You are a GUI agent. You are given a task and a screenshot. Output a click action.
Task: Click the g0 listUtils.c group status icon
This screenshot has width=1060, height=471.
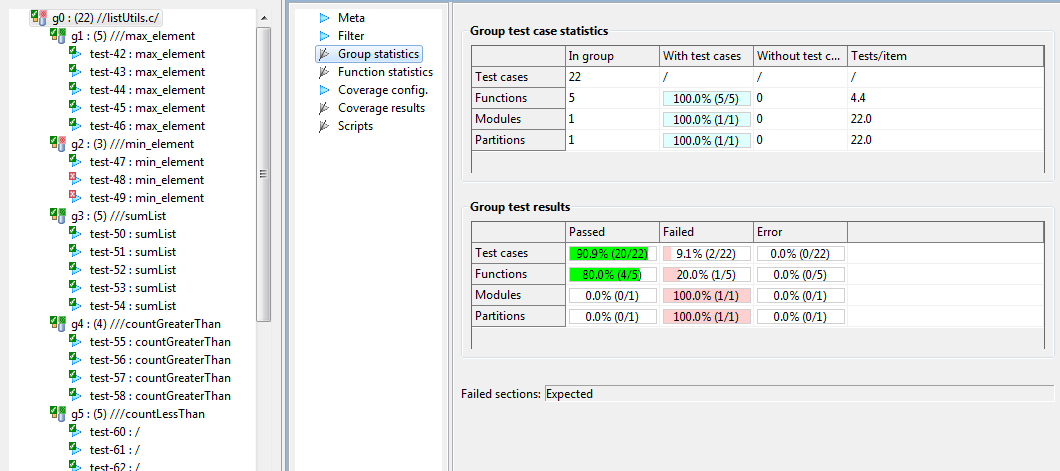[x=39, y=18]
